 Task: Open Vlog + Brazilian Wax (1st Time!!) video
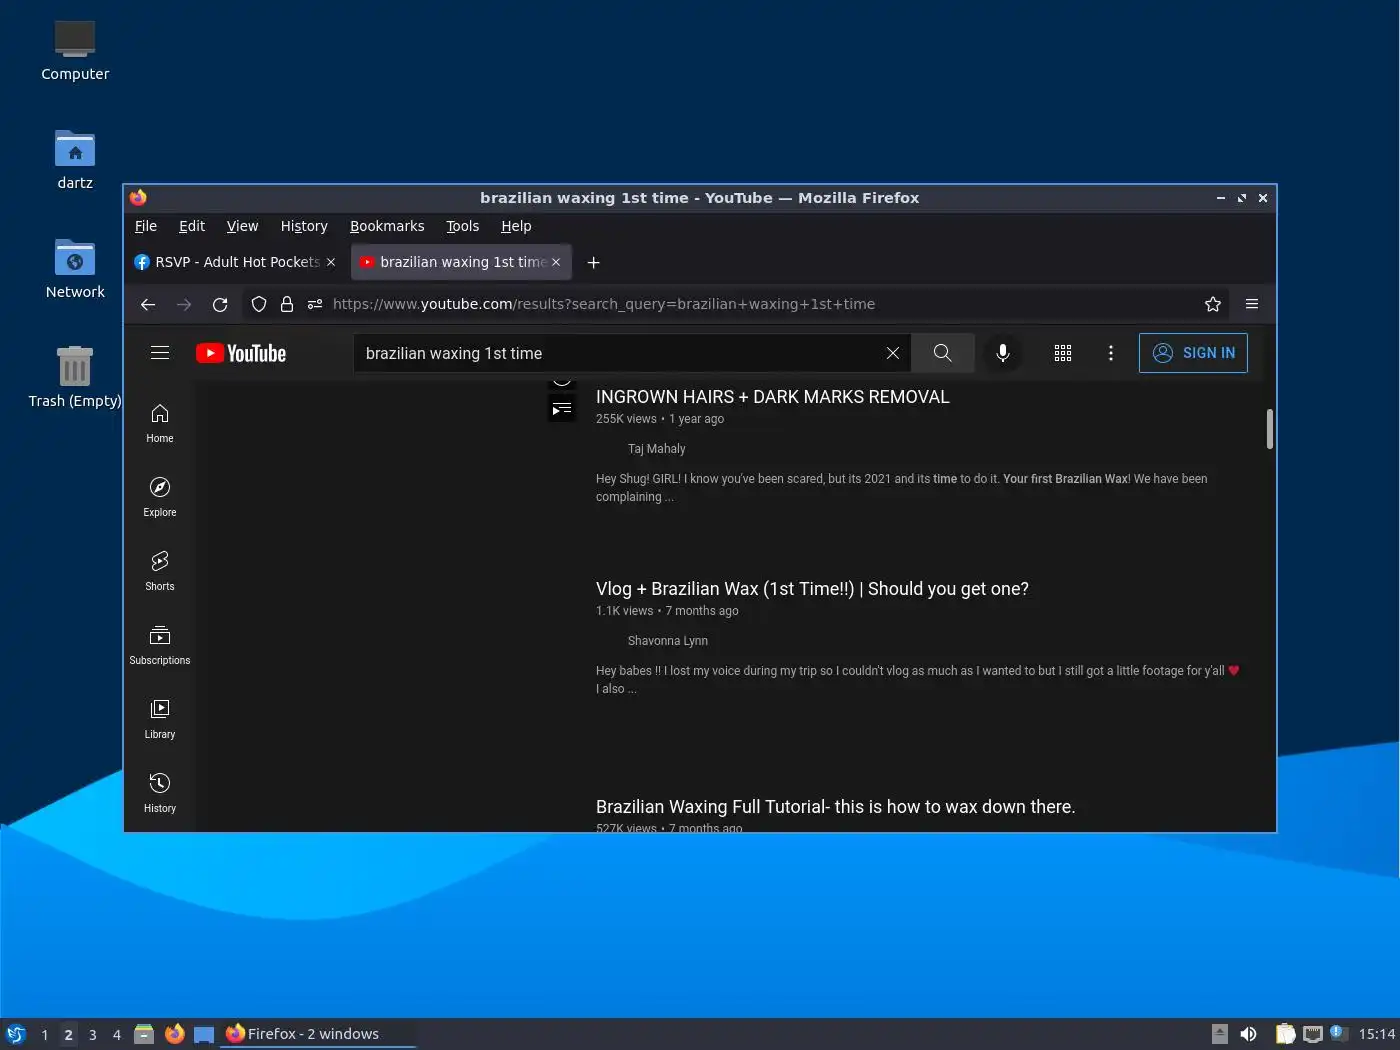point(812,589)
